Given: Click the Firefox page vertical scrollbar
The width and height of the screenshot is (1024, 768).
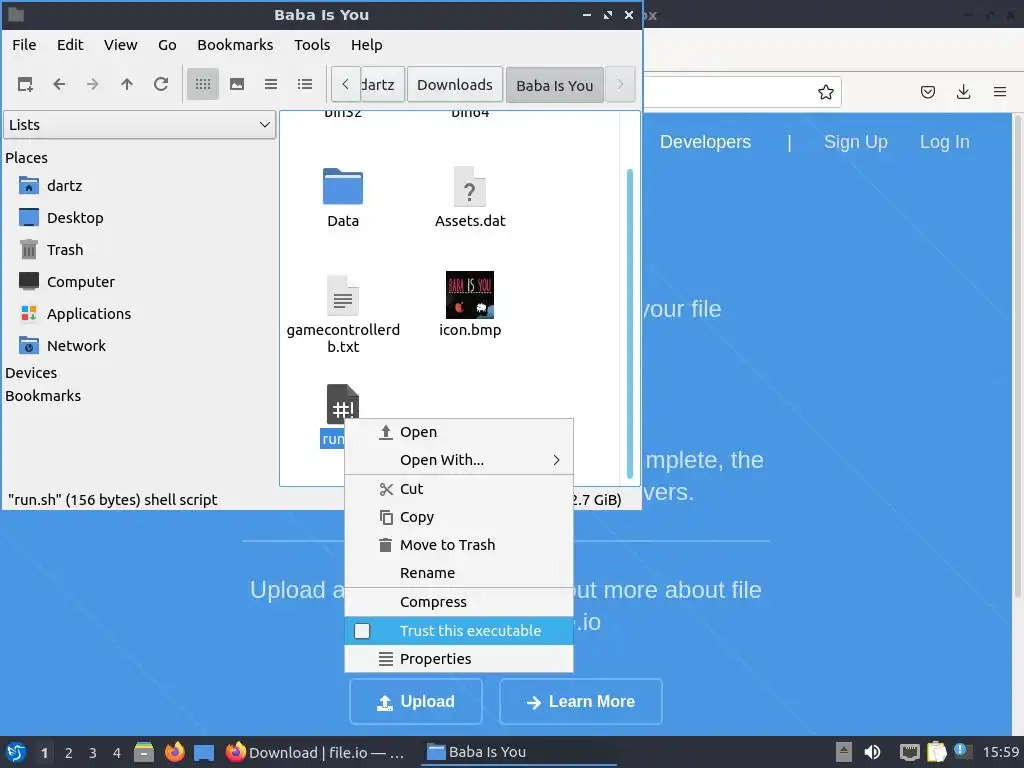Looking at the screenshot, I should pyautogui.click(x=1017, y=359).
